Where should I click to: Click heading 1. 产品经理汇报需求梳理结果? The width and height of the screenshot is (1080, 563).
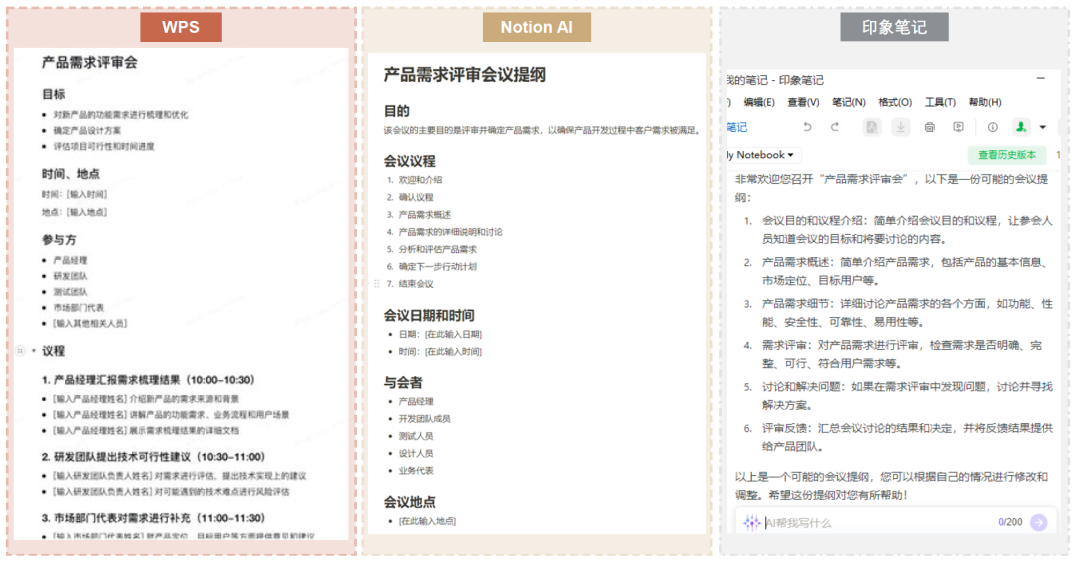tap(148, 380)
